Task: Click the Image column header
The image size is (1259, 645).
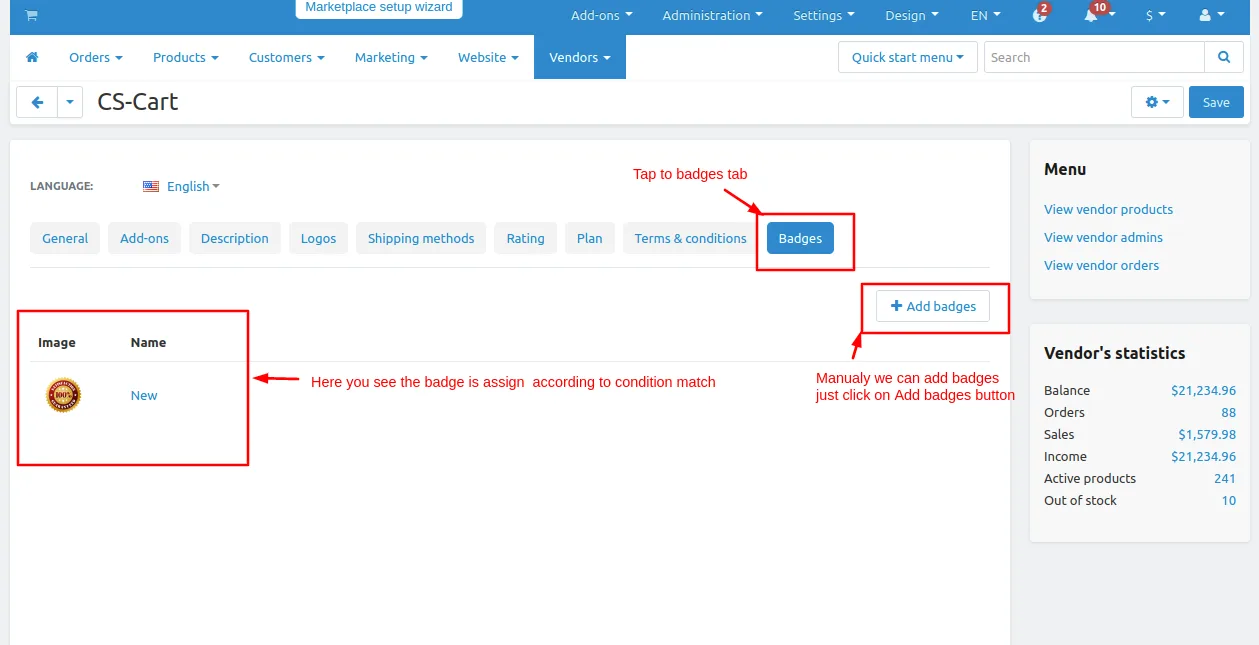Action: point(57,342)
